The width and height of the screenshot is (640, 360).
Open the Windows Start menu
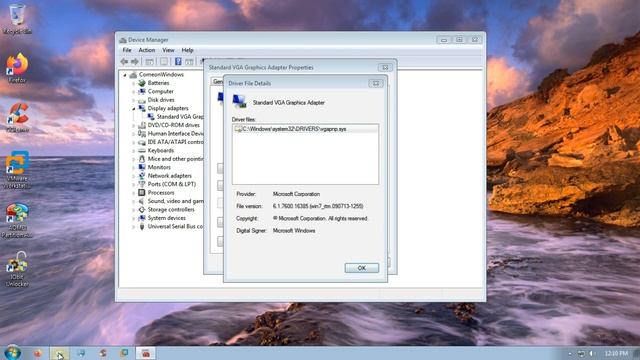(13, 352)
